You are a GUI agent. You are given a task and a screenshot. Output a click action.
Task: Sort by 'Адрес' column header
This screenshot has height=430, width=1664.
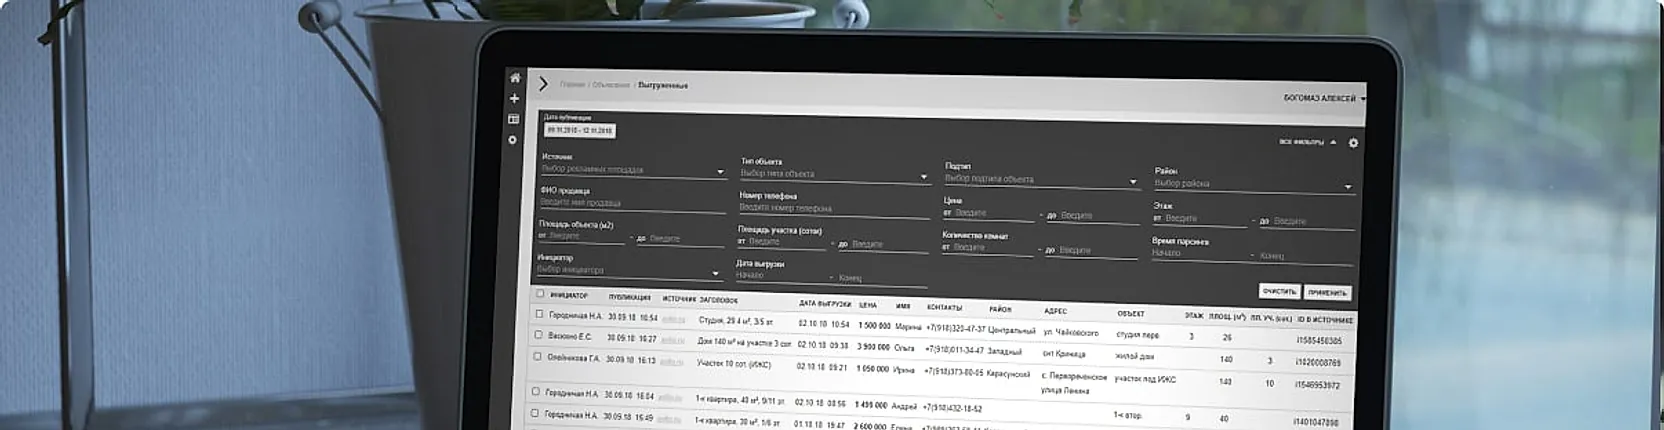pos(1055,311)
